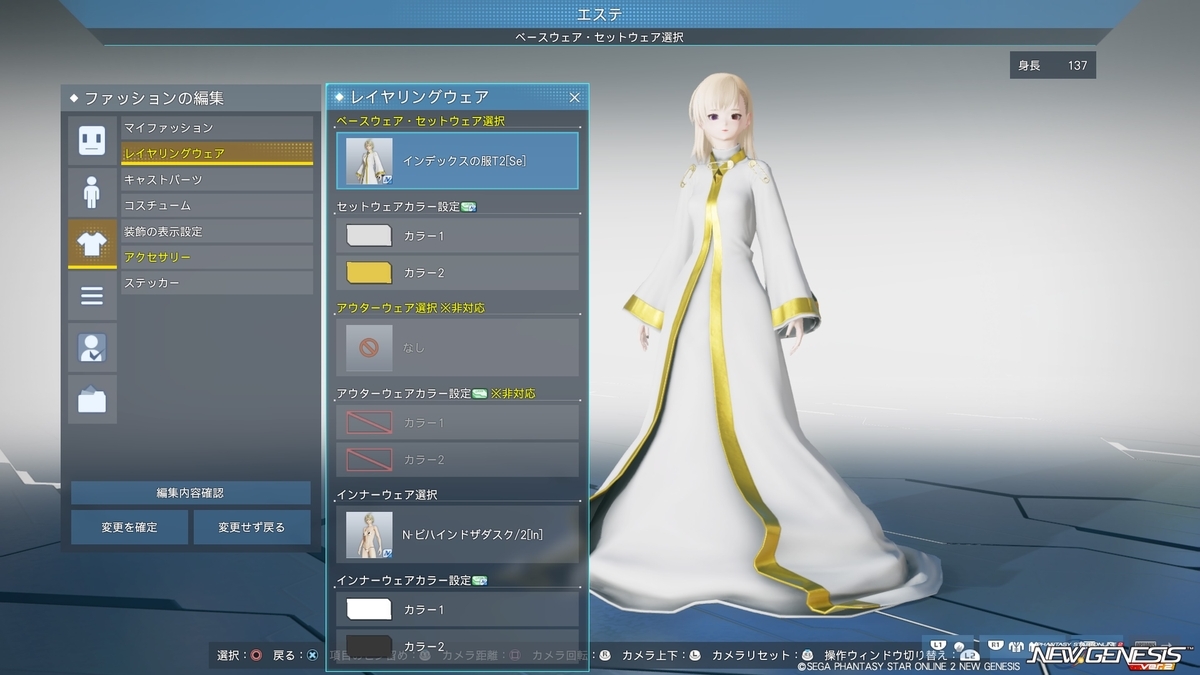
Task: Select レイヤリングウェア menu entry
Action: tap(217, 154)
